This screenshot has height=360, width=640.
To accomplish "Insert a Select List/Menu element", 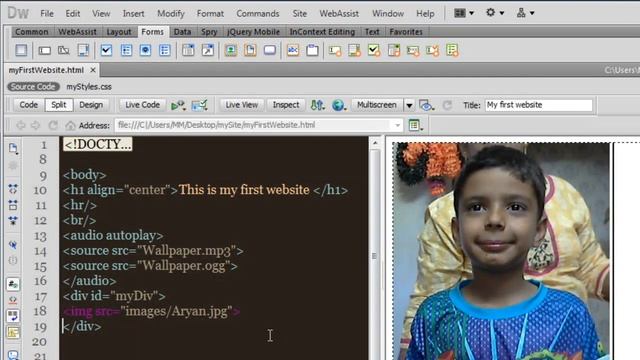I will (188, 50).
